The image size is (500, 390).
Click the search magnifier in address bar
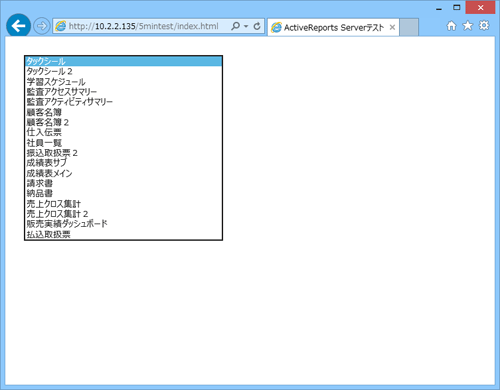tap(235, 26)
